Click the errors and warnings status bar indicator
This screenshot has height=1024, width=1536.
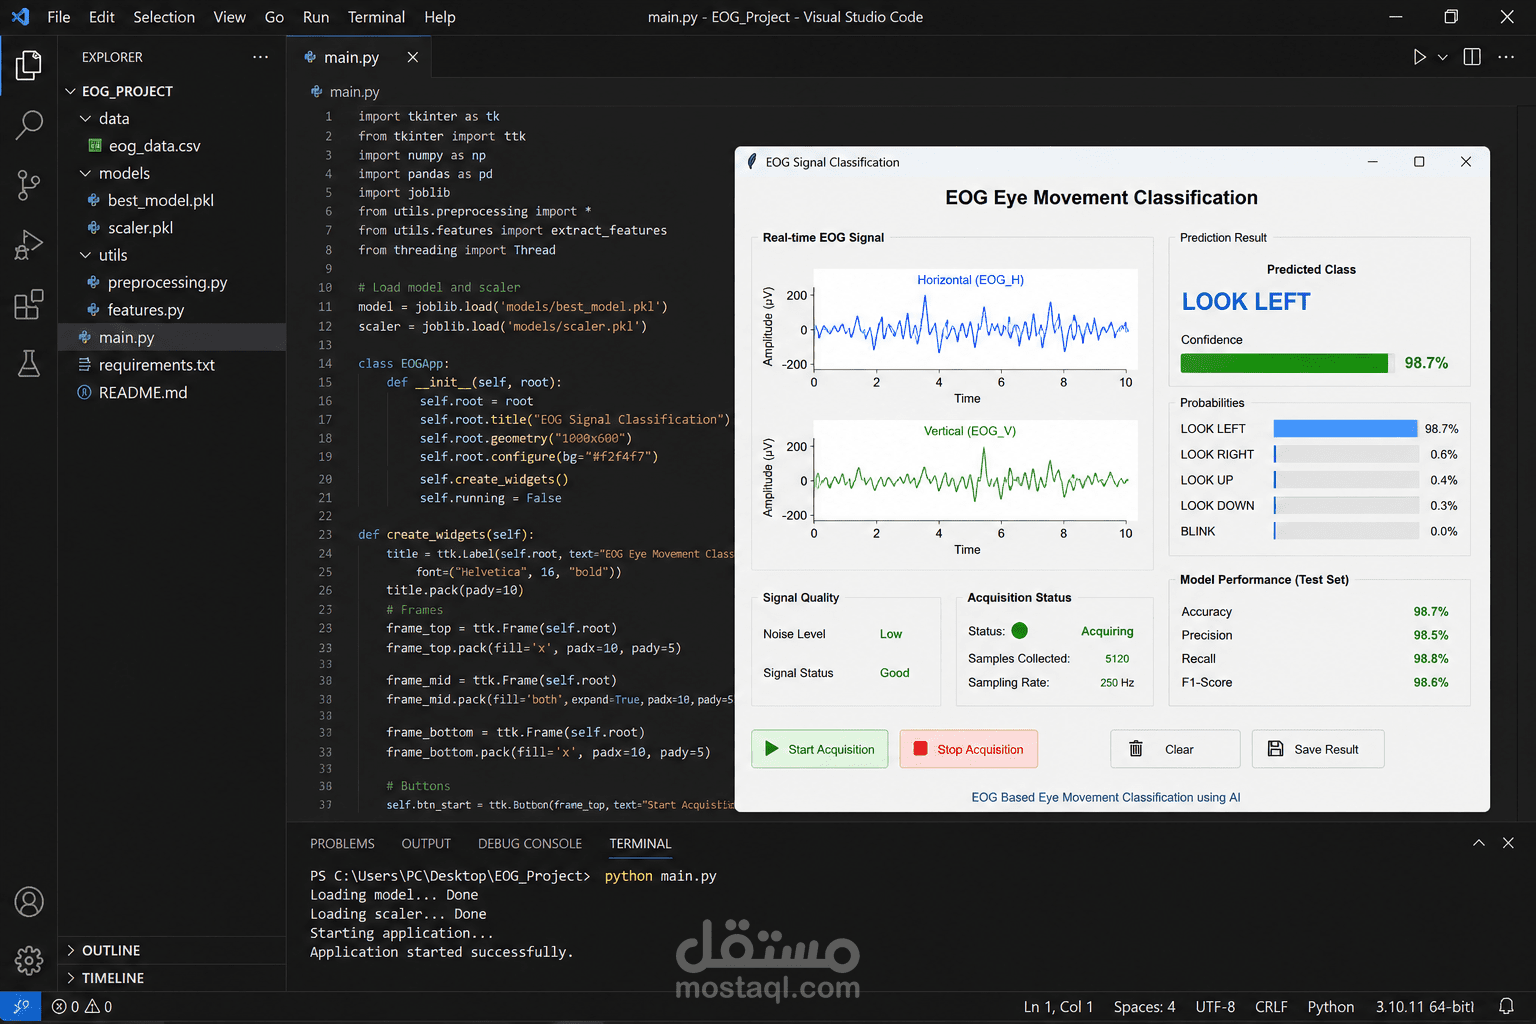click(82, 1007)
